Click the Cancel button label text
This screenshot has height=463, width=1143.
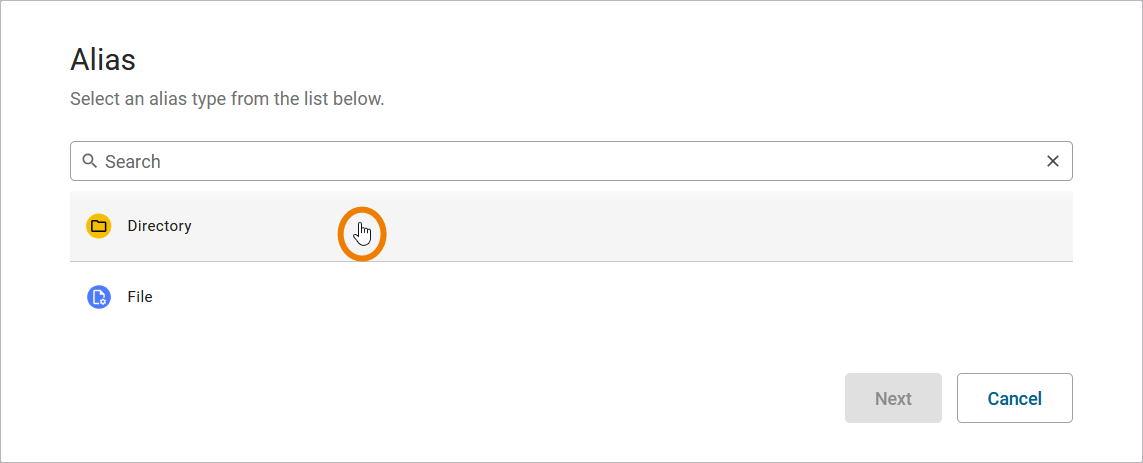[x=1014, y=398]
